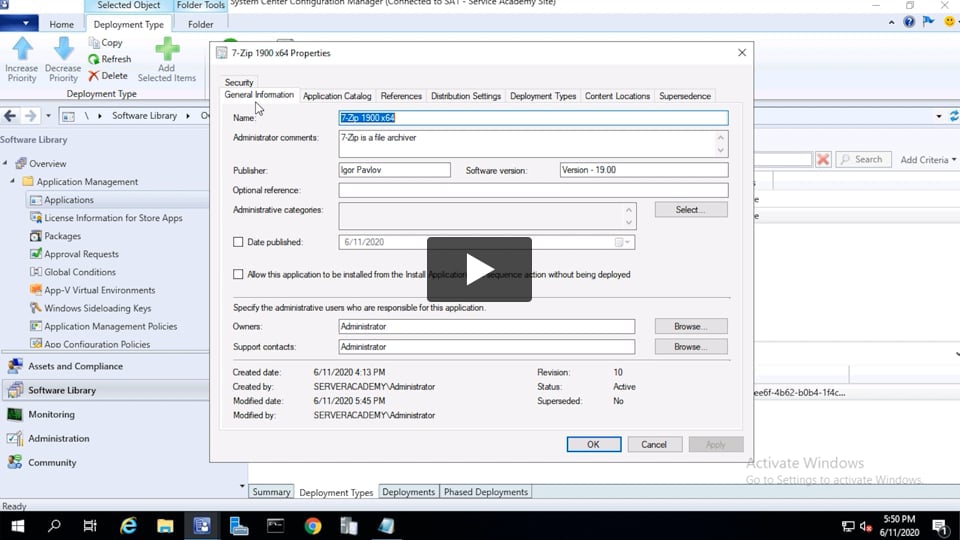Click the Decrease Priority arrow icon
Image resolution: width=960 pixels, height=540 pixels.
coord(63,50)
